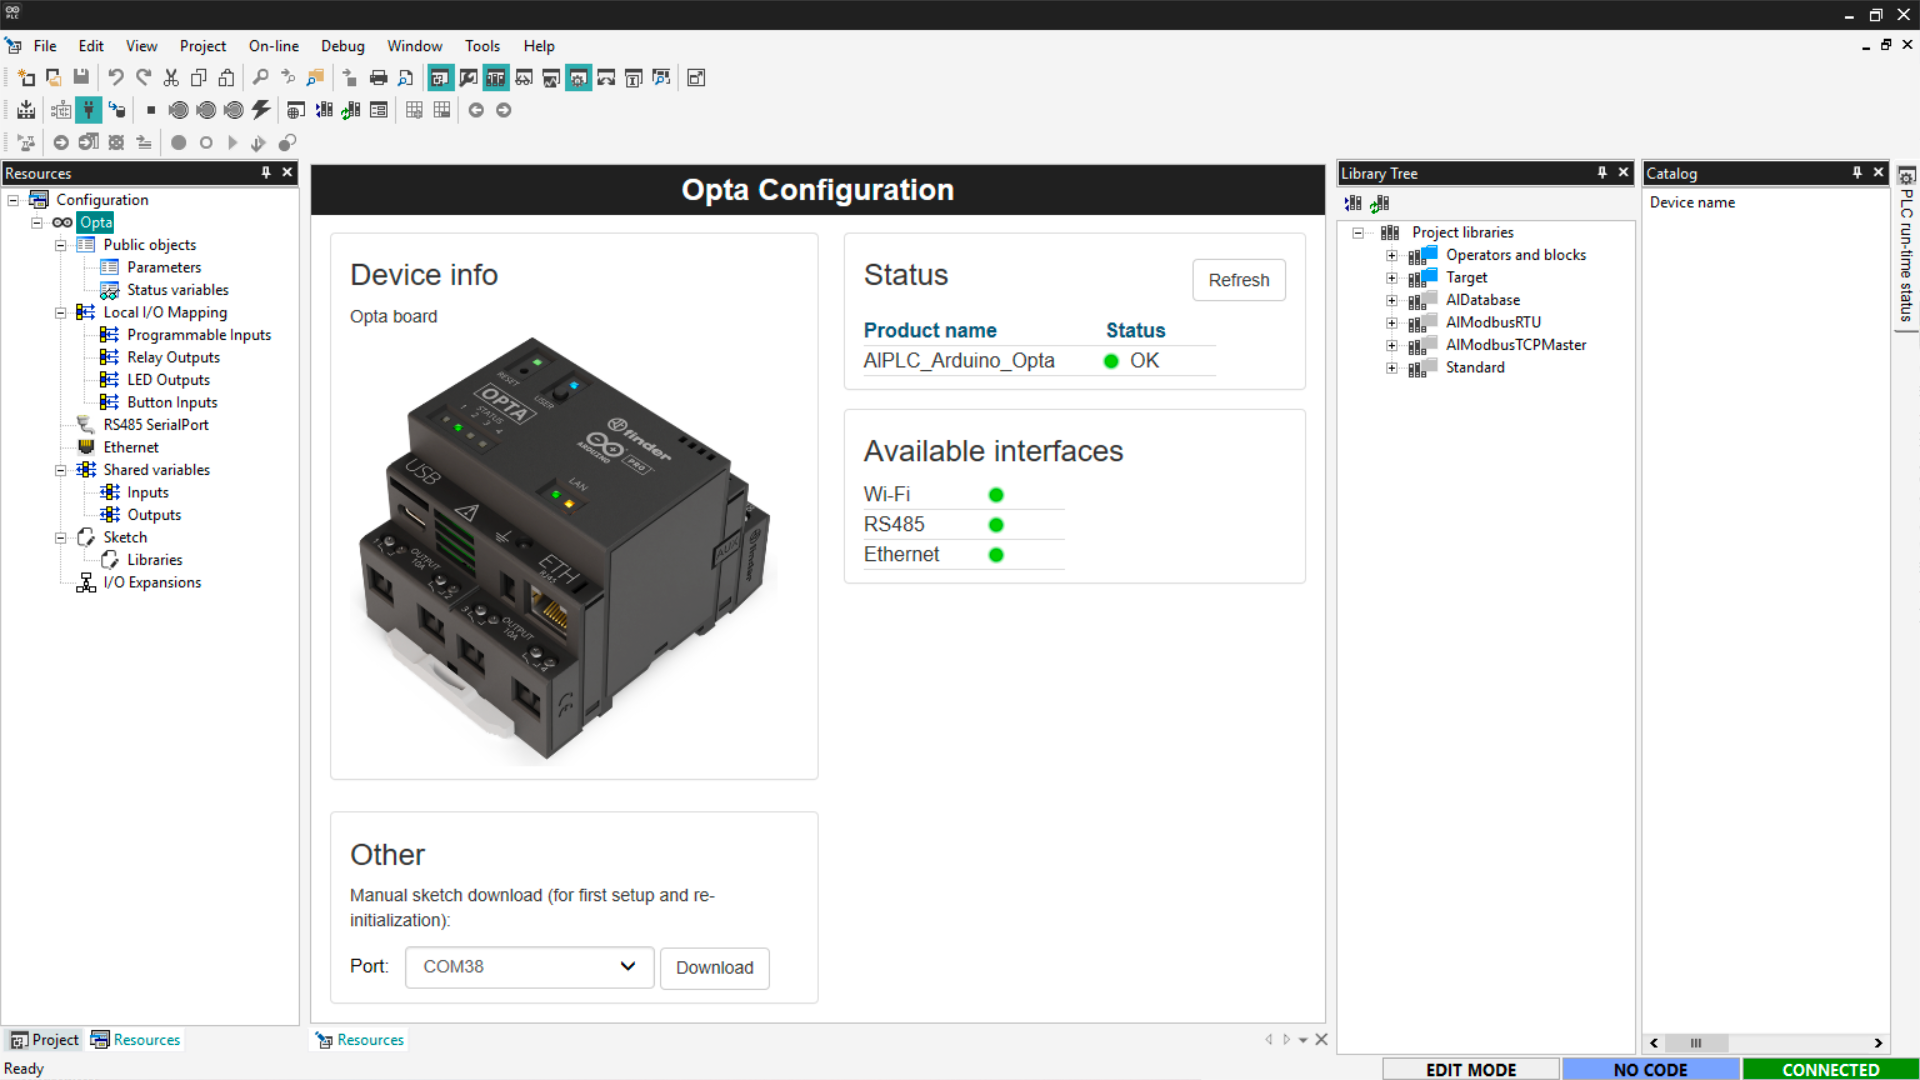Image resolution: width=1920 pixels, height=1080 pixels.
Task: Select Relay Outputs in the tree
Action: (x=173, y=357)
